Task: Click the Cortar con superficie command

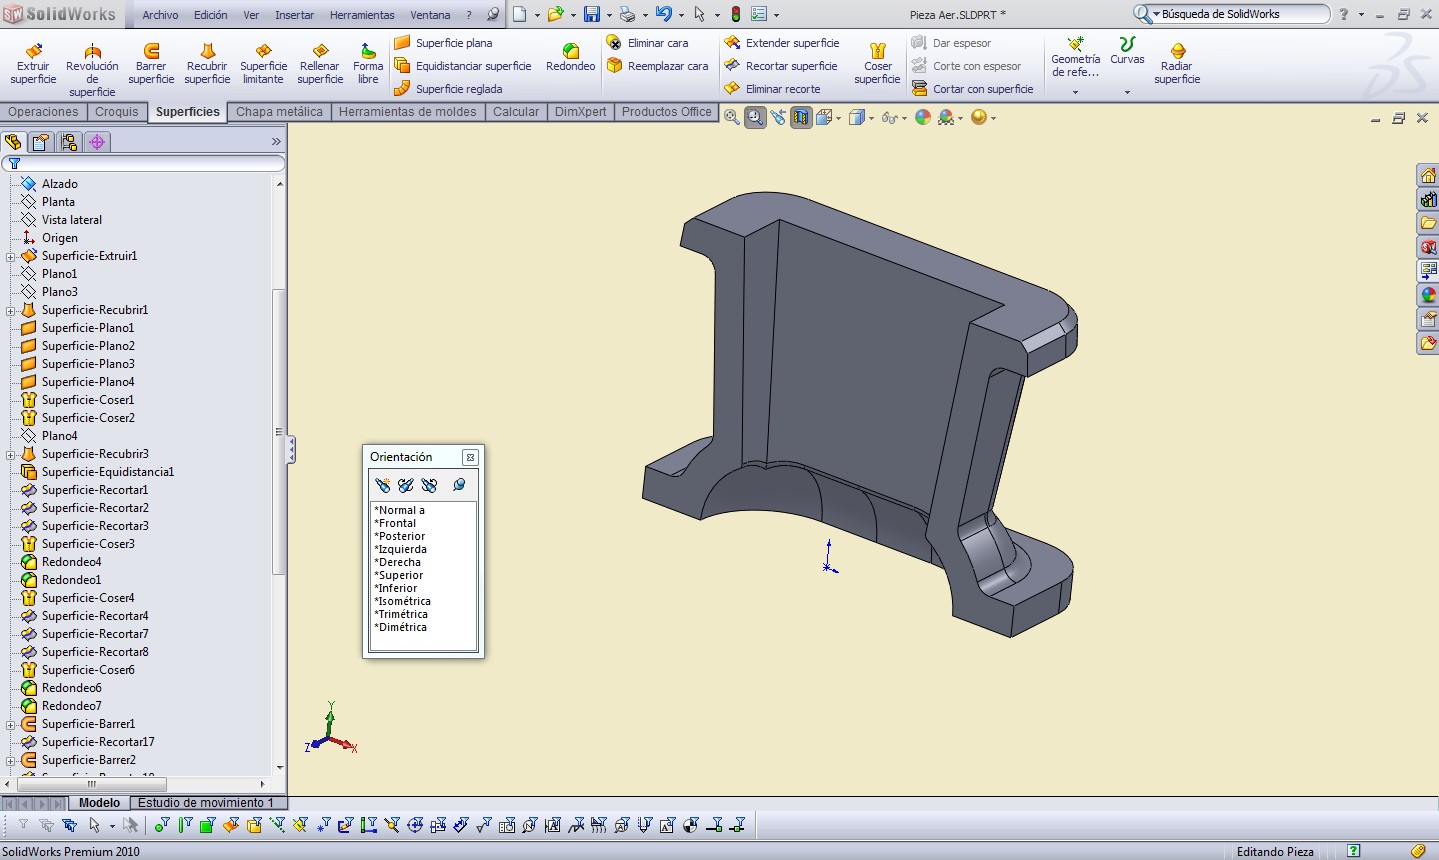Action: tap(972, 89)
